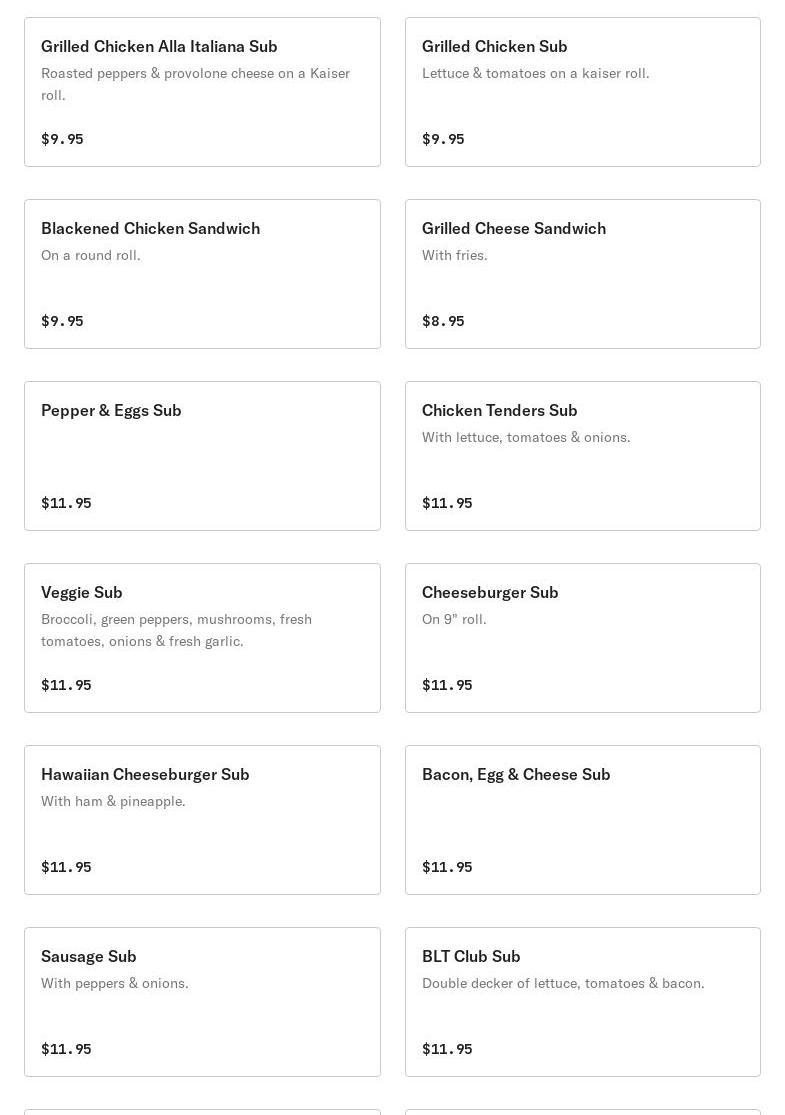Choose the Blackened Chicken Sandwich card
Screen dimensions: 785x1115
[202, 274]
